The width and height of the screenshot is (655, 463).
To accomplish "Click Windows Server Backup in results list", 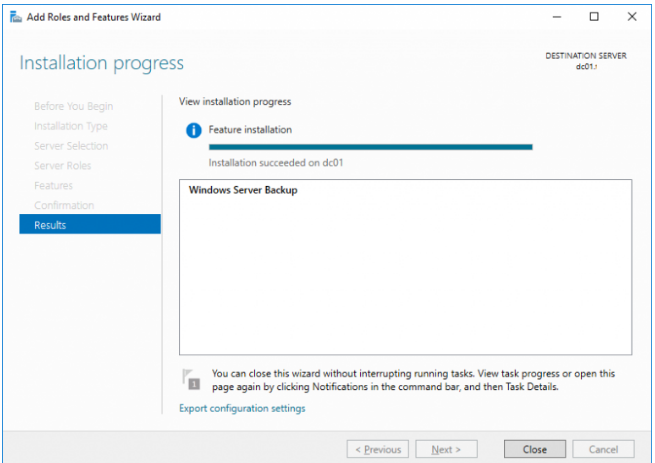I will coord(243,190).
